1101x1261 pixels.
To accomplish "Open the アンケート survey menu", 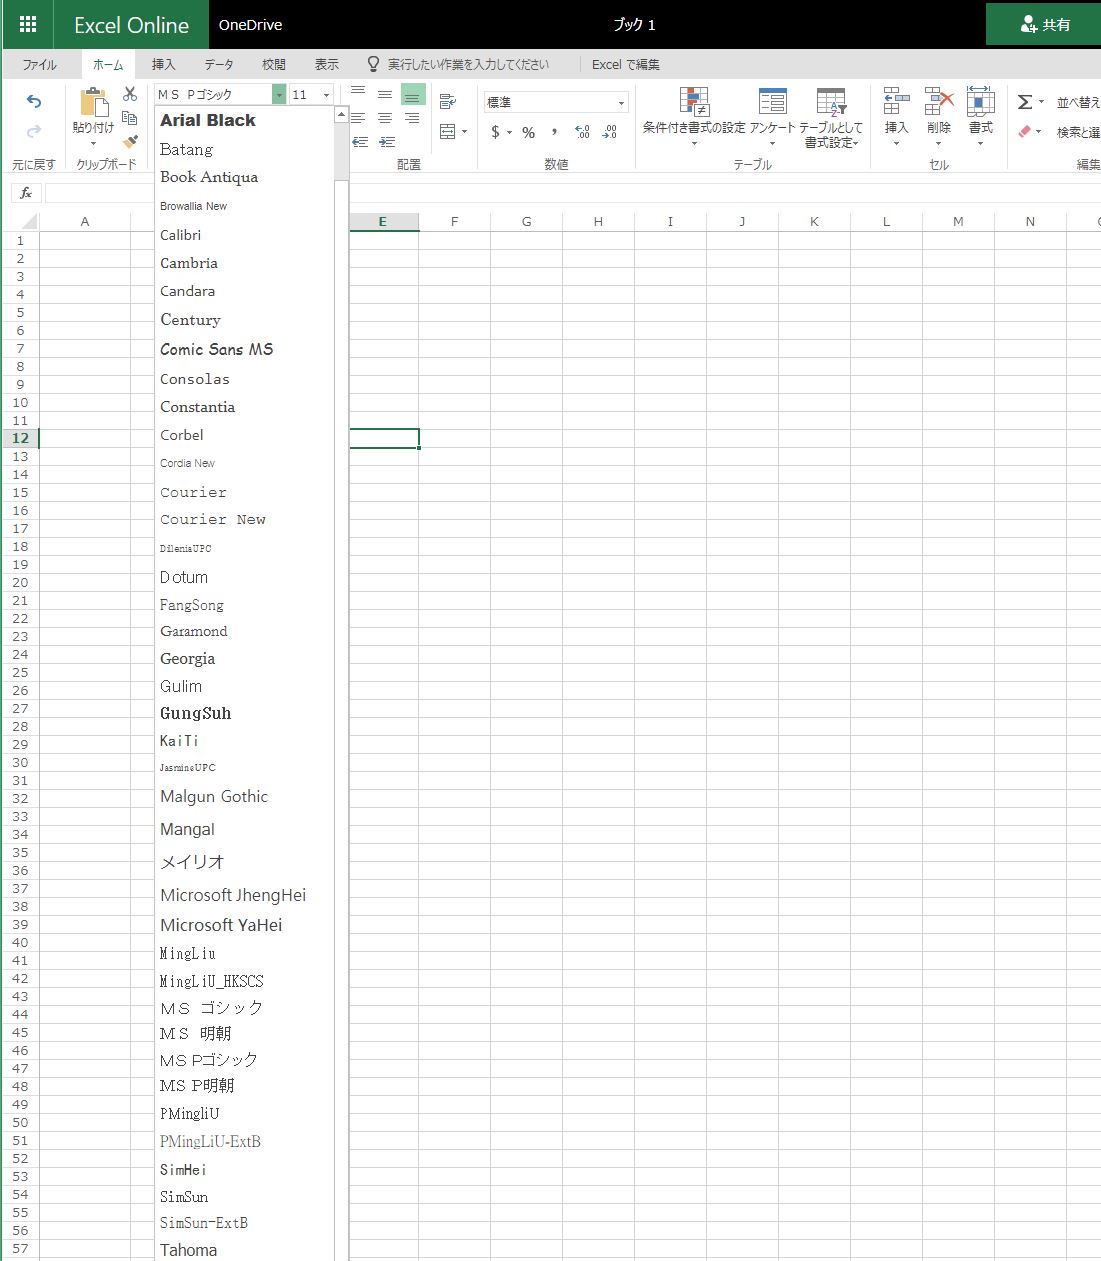I will pos(772,118).
